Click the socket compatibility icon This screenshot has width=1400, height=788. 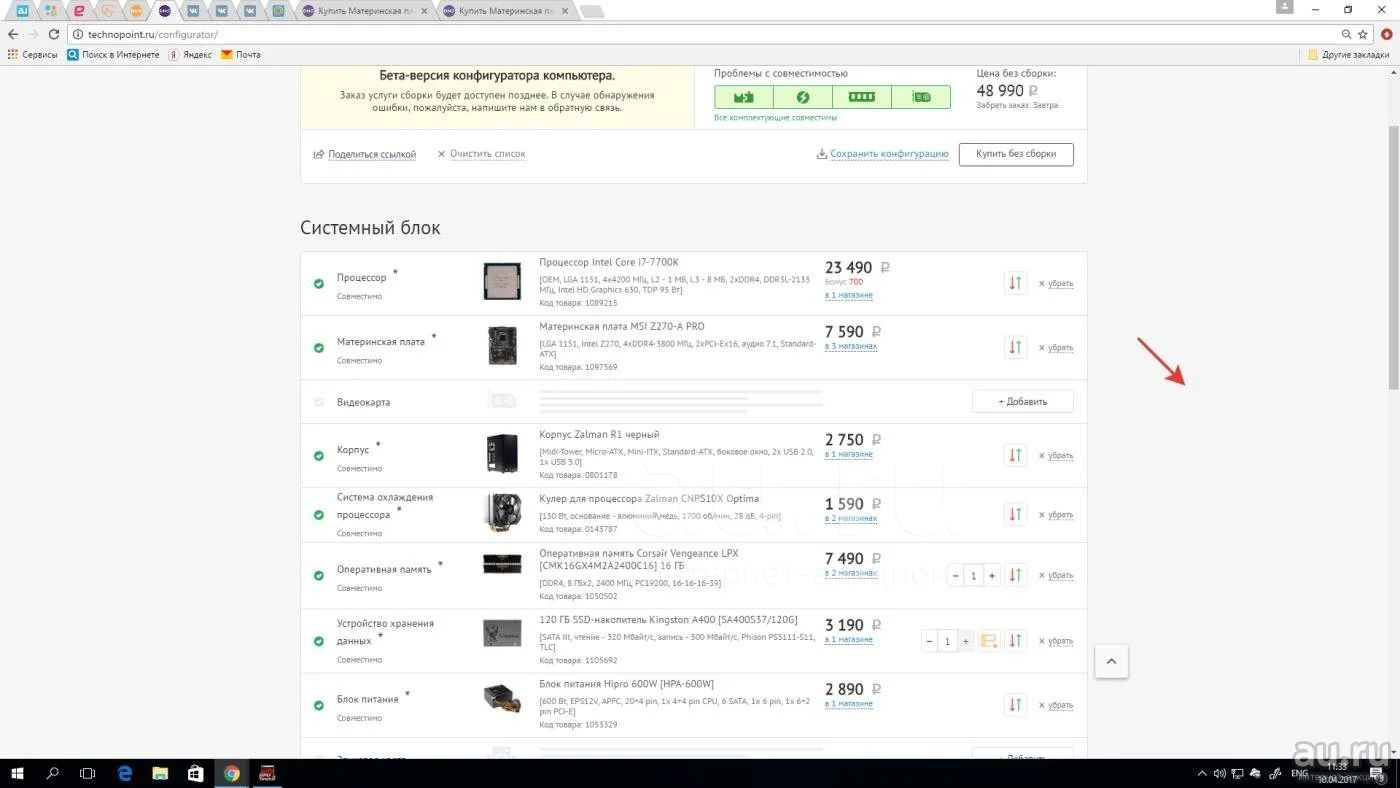pyautogui.click(x=743, y=97)
